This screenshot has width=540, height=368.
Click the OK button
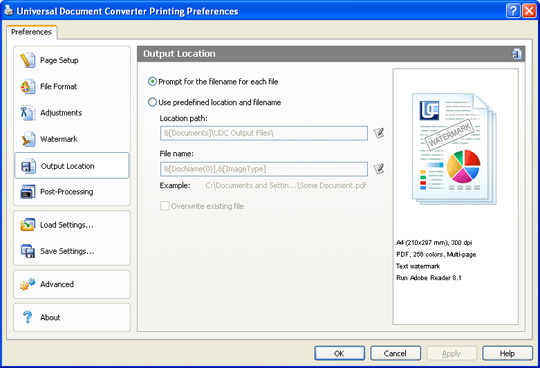(x=339, y=353)
